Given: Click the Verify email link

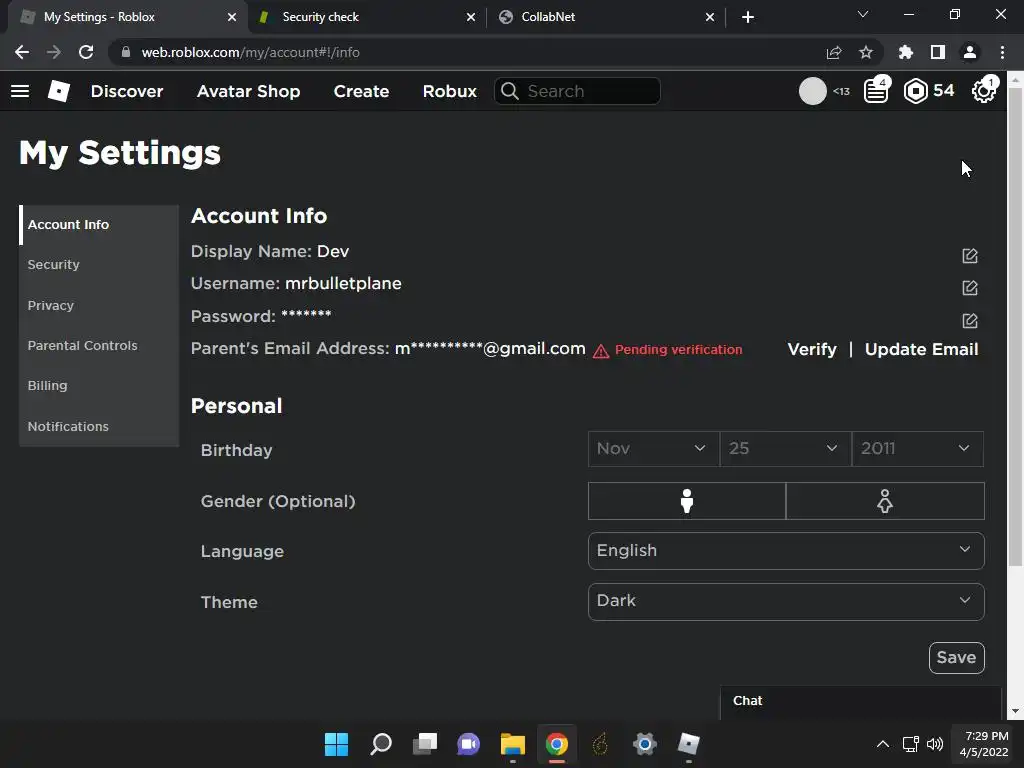Looking at the screenshot, I should (812, 349).
